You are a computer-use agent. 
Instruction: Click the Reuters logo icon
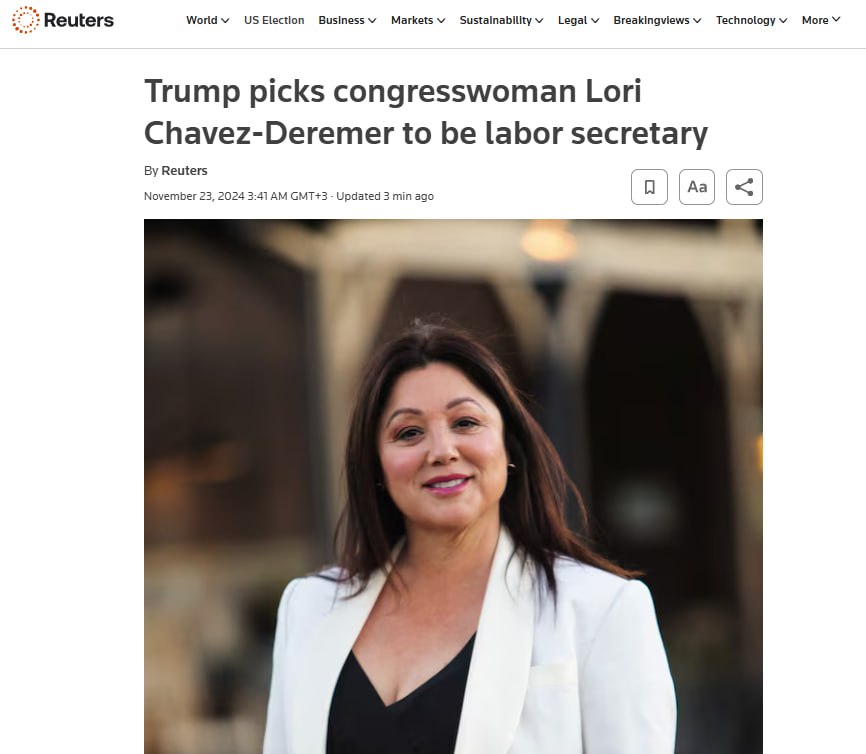pos(25,20)
